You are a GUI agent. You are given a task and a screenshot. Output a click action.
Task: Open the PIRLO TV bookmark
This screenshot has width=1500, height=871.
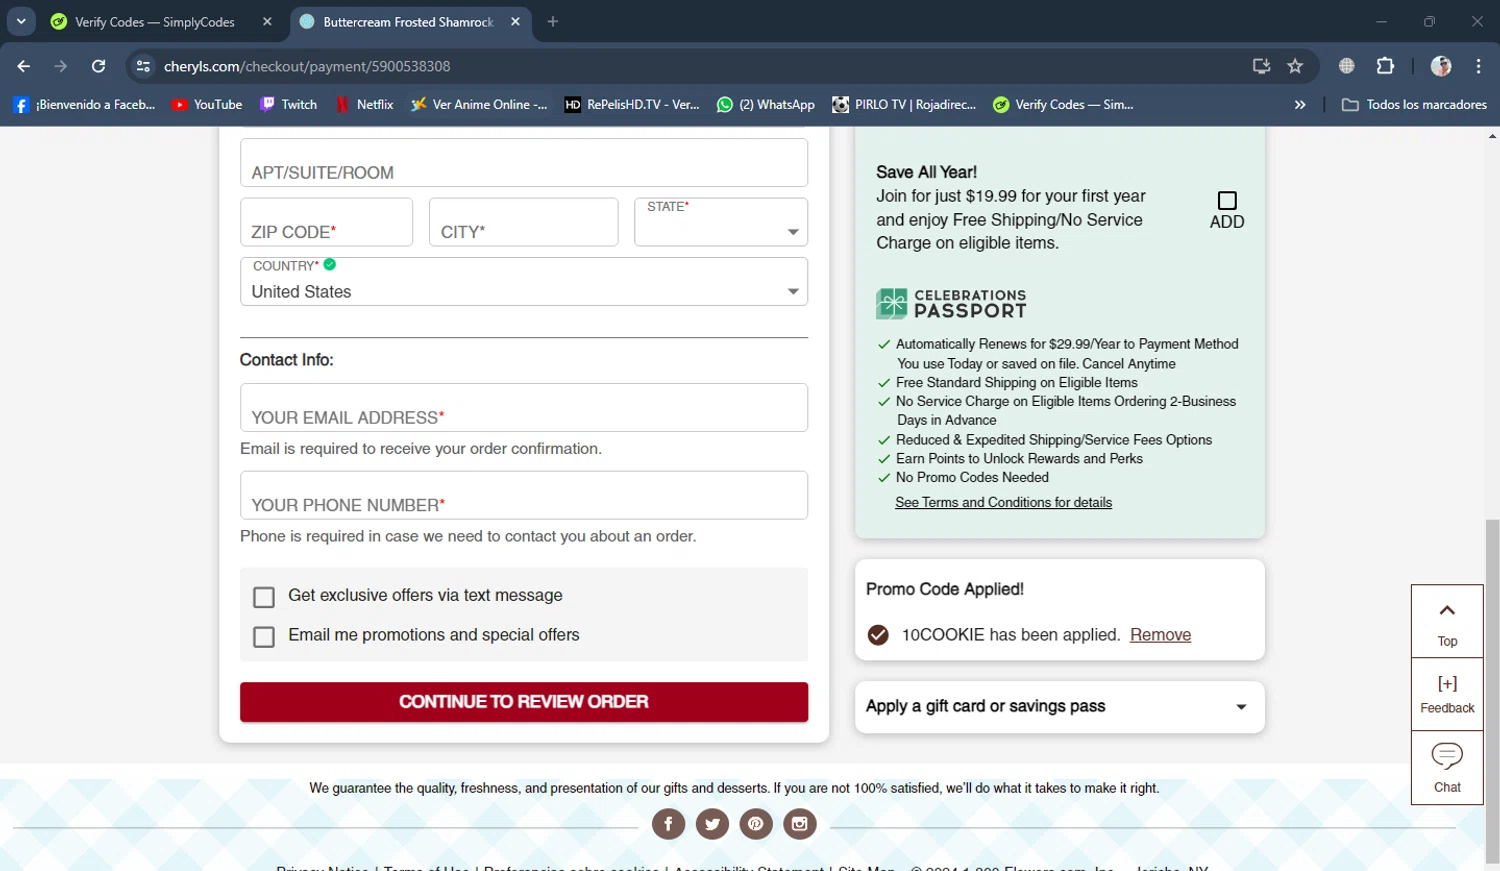point(904,104)
